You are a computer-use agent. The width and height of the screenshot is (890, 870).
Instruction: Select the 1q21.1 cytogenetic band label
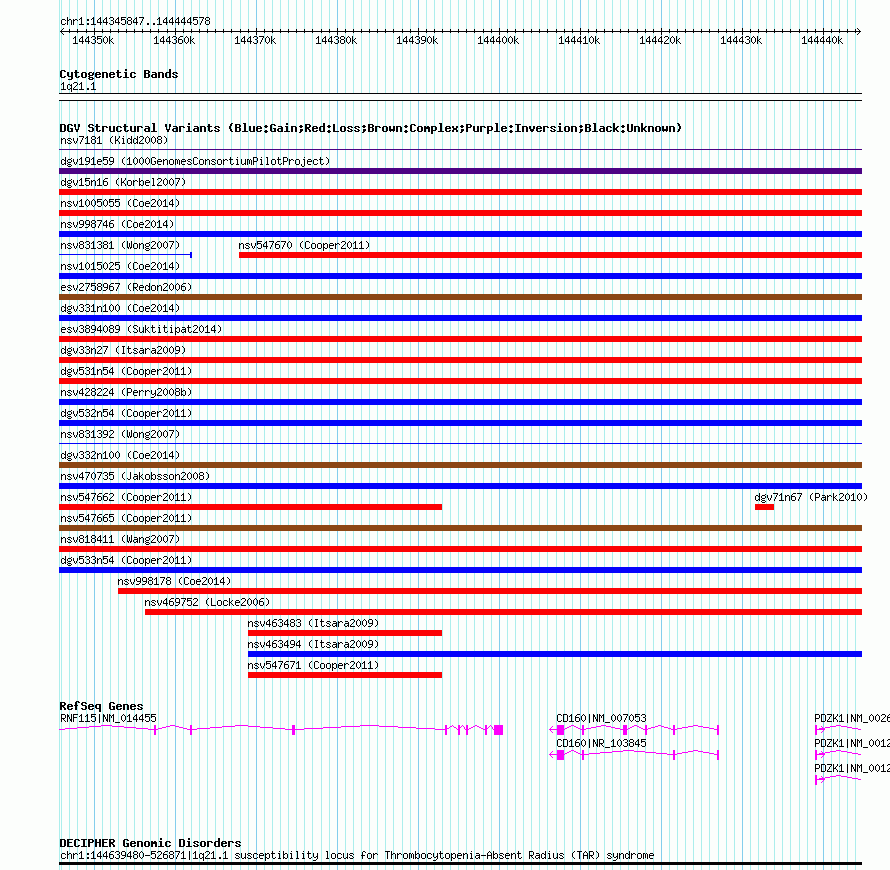(x=78, y=86)
